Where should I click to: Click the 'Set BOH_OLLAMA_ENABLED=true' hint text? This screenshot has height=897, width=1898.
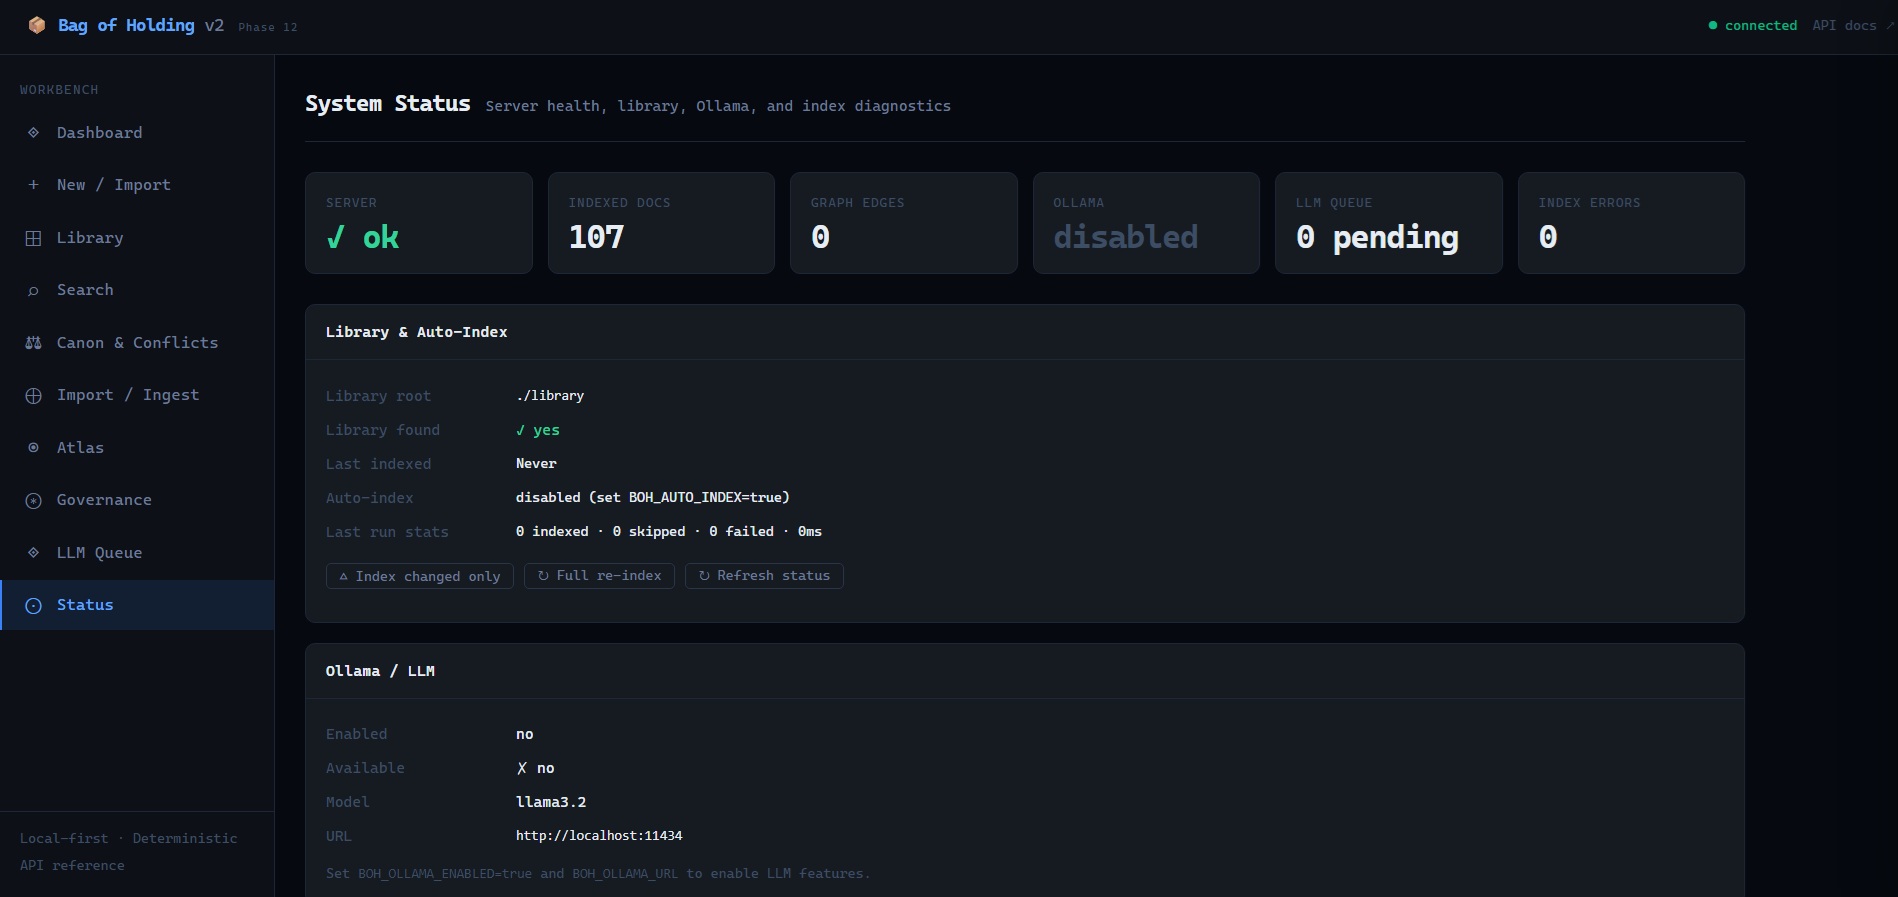(x=598, y=874)
